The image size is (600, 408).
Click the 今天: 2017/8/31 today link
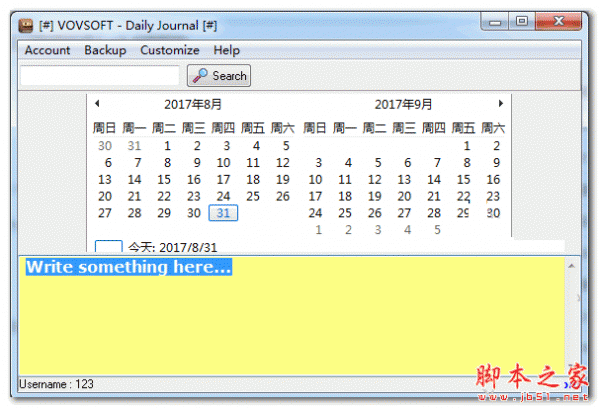172,247
